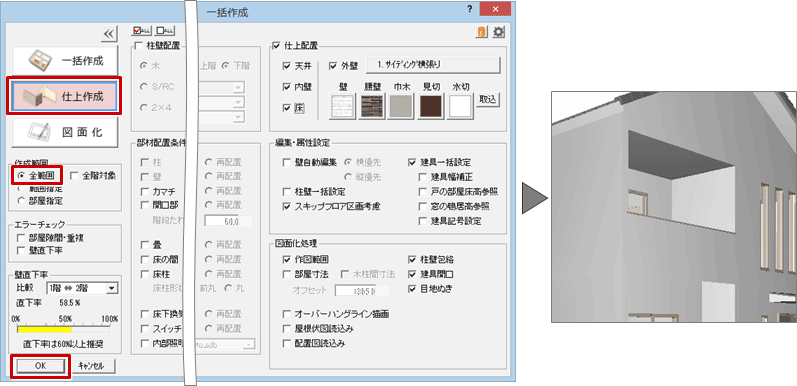Click the check-all ALL icon
The image size is (797, 386).
[x=139, y=30]
